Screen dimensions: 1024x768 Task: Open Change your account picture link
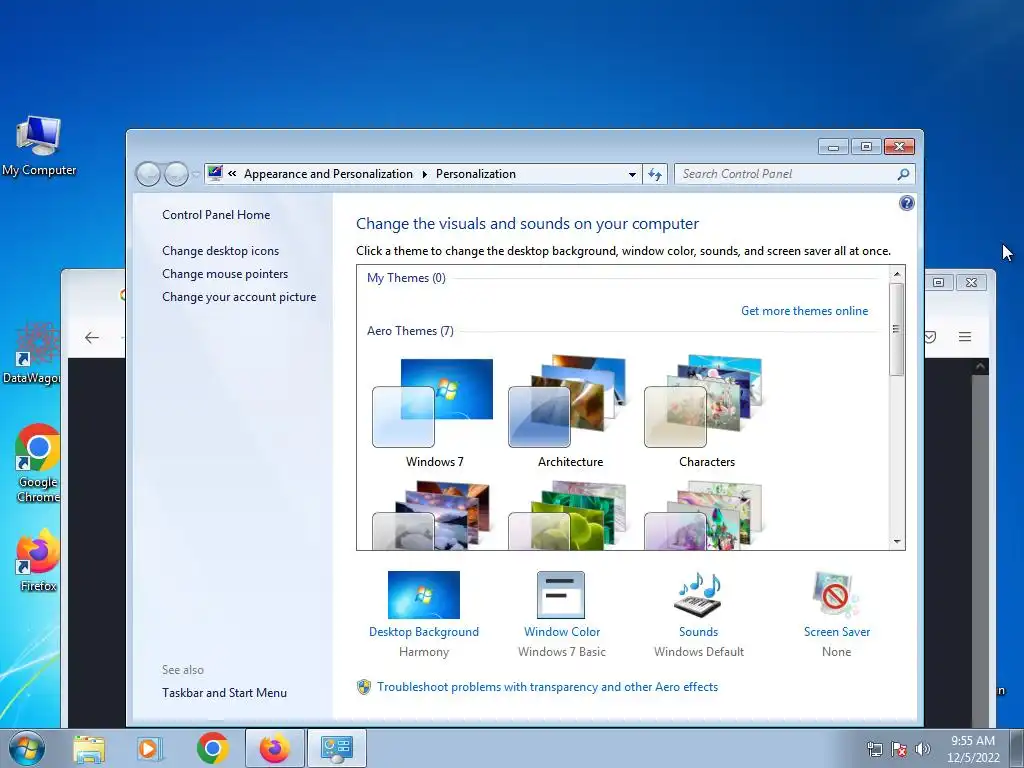point(239,296)
